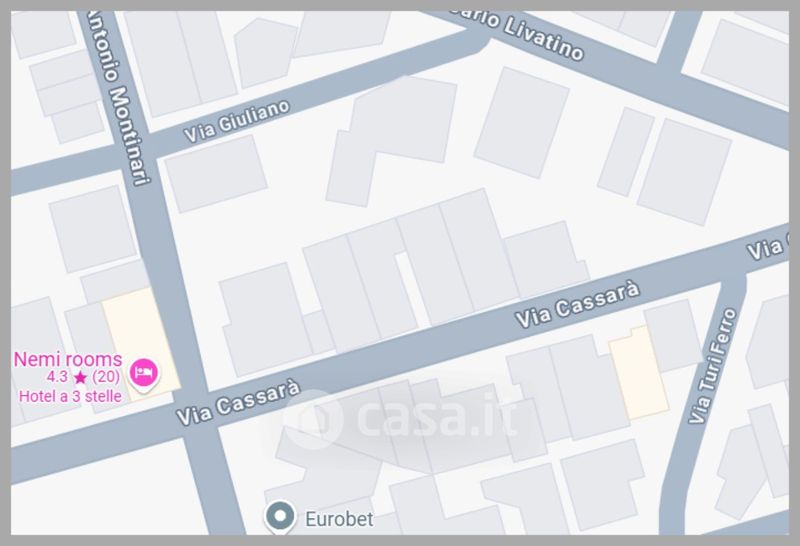Click the bed symbol inside the pink pin
The height and width of the screenshot is (546, 800).
tap(143, 371)
